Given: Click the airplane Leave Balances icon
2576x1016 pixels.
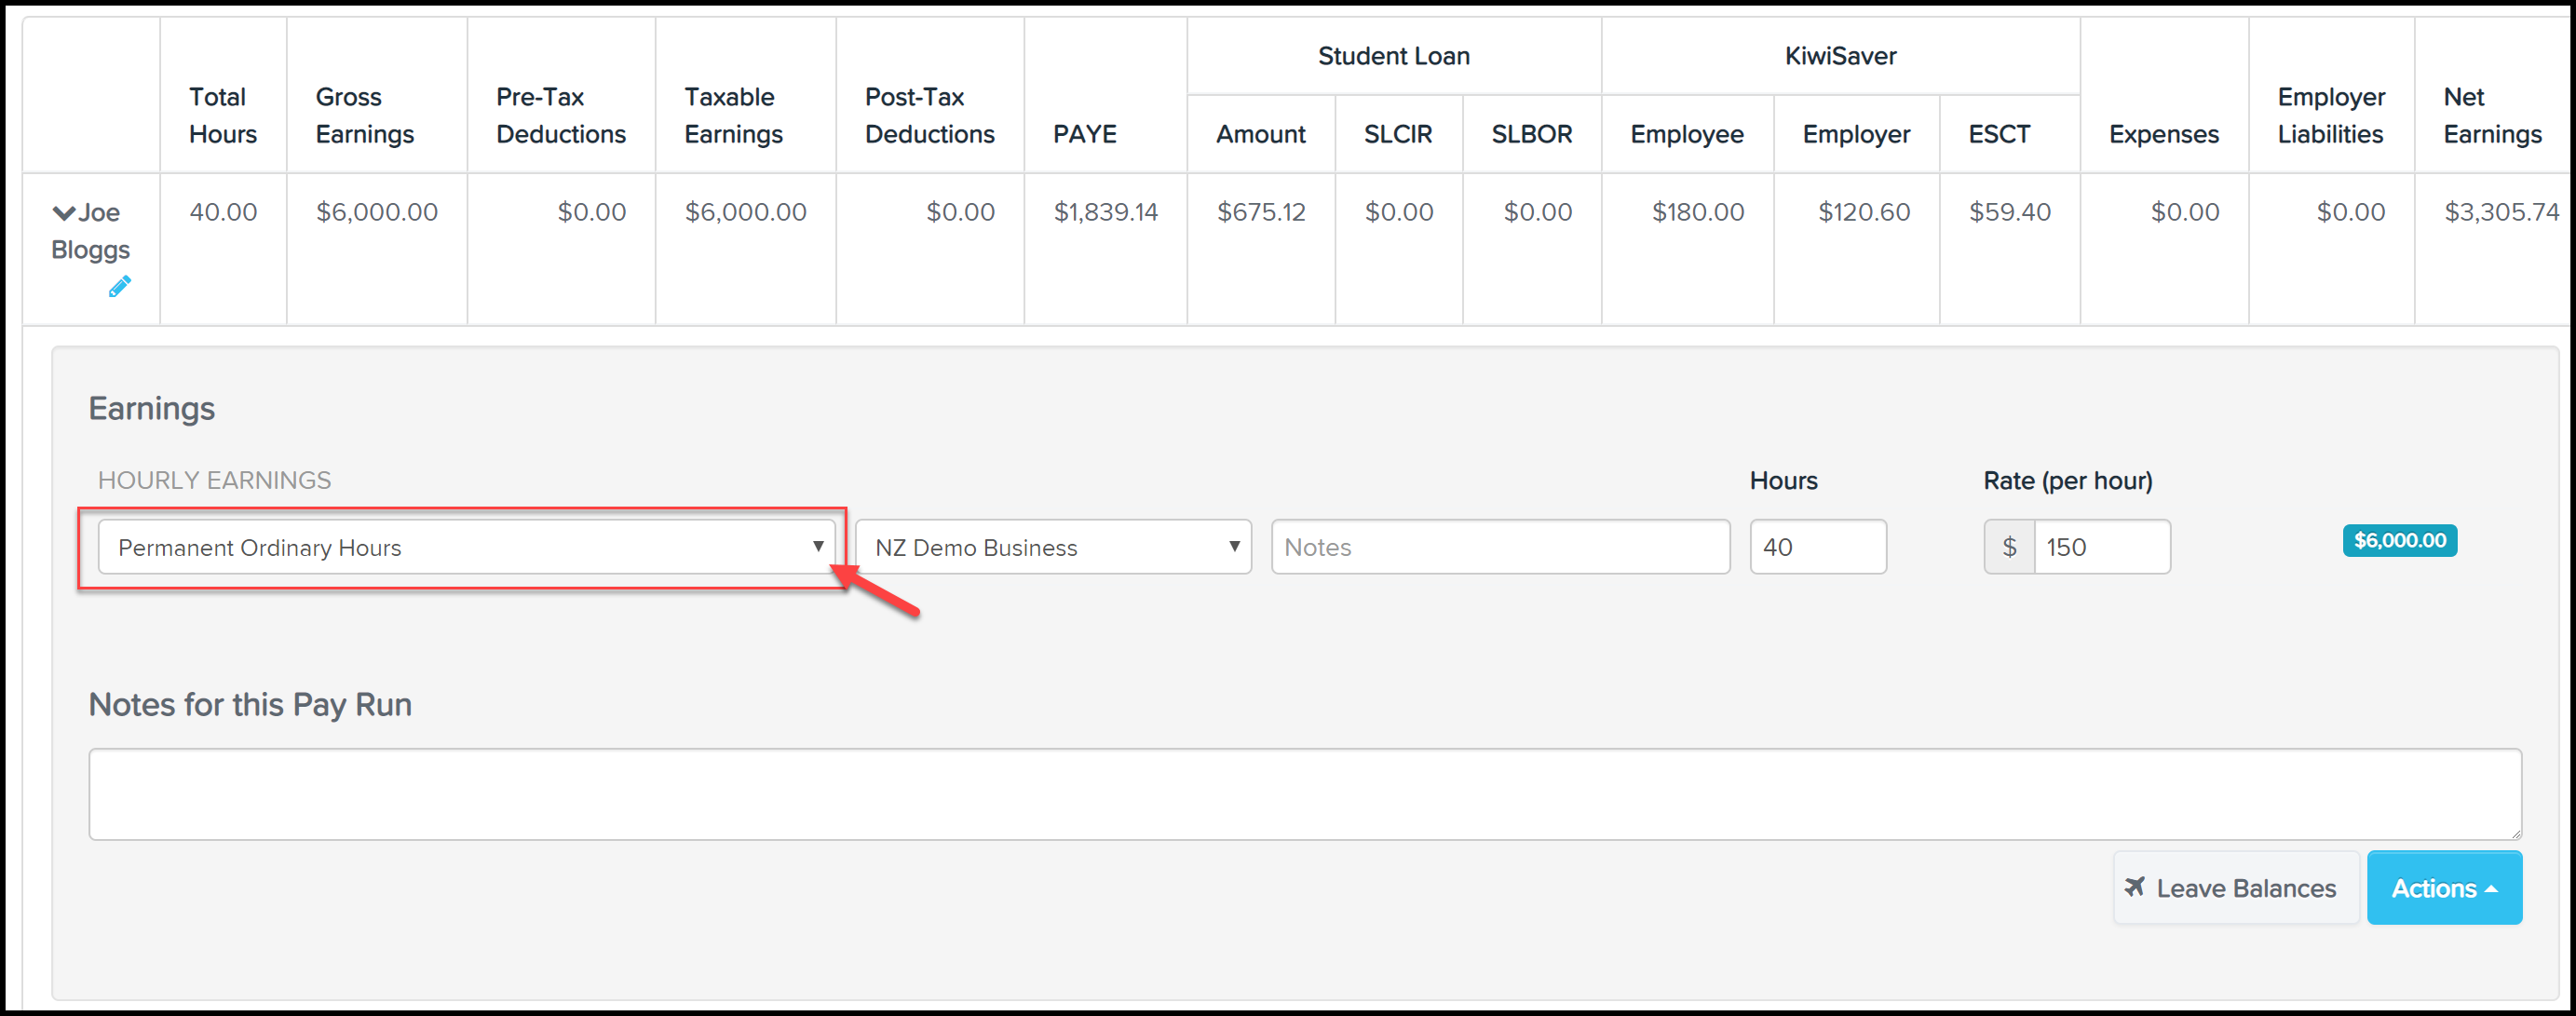Looking at the screenshot, I should [x=2134, y=887].
